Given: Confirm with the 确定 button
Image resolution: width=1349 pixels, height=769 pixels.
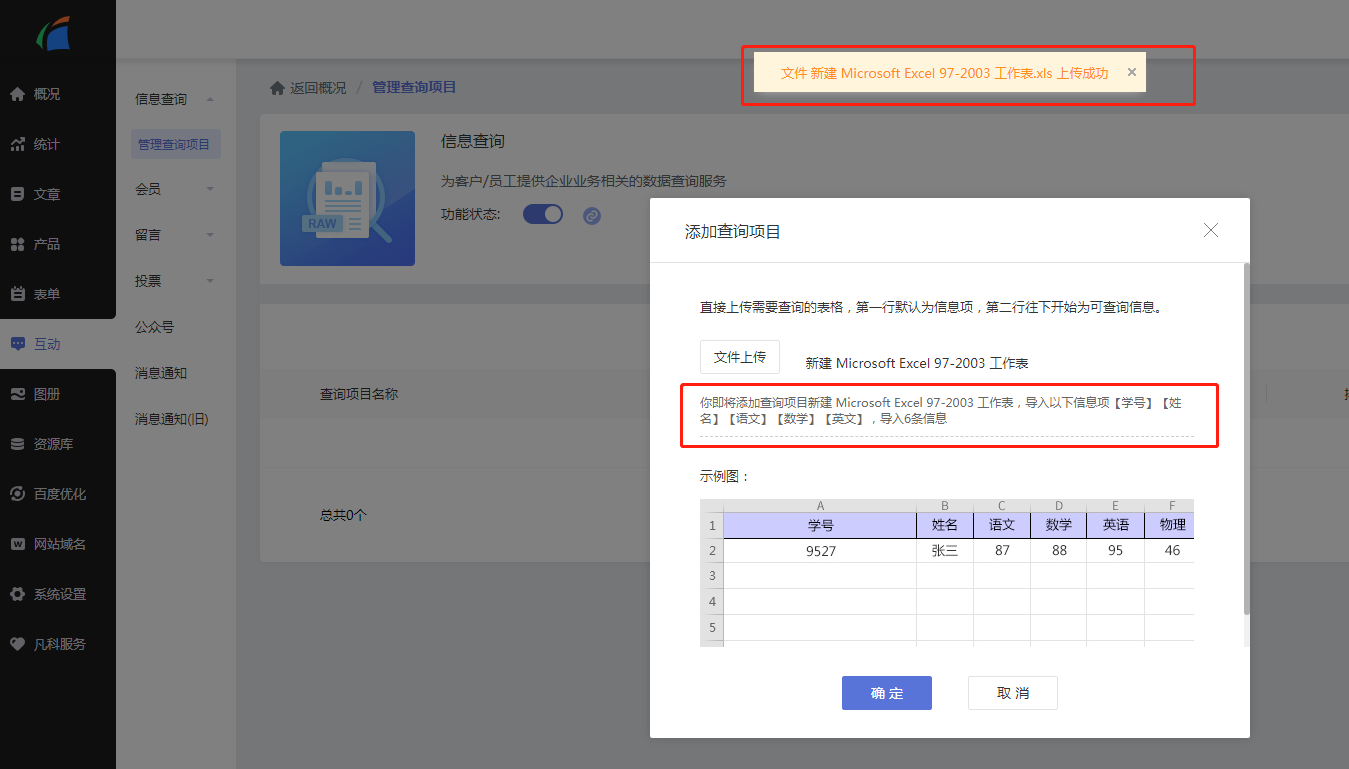Looking at the screenshot, I should pos(887,693).
